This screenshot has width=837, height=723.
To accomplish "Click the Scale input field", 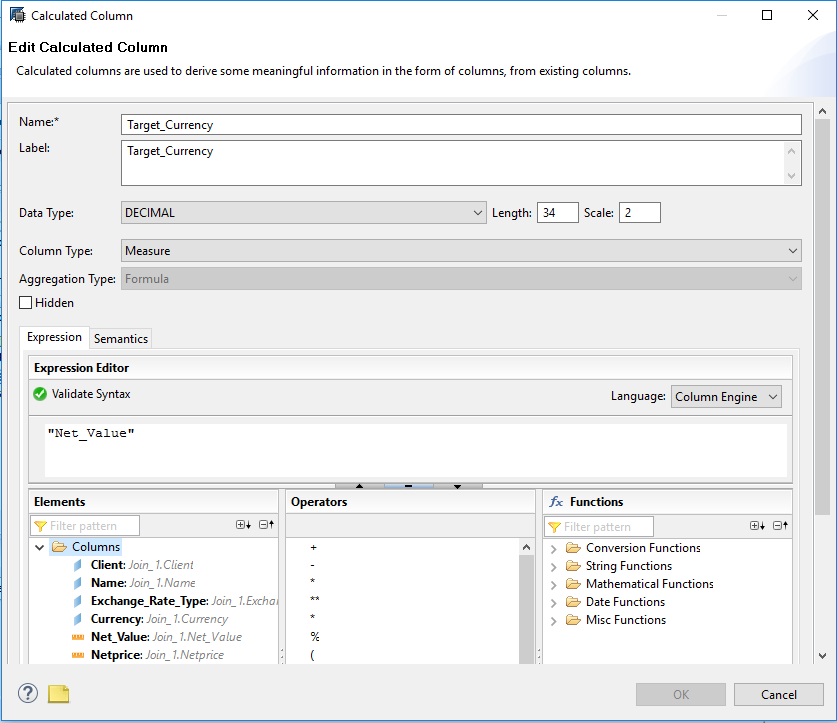I will coord(639,212).
